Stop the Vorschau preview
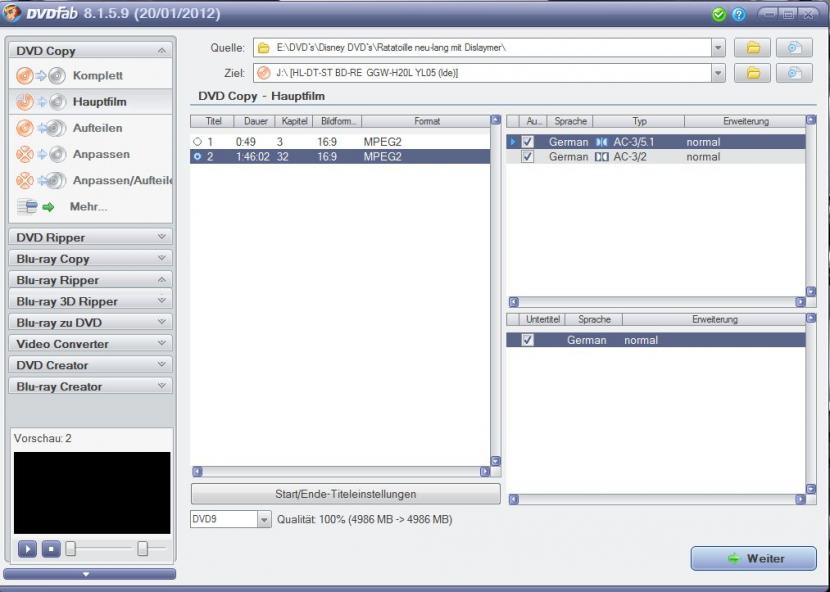 coord(51,549)
